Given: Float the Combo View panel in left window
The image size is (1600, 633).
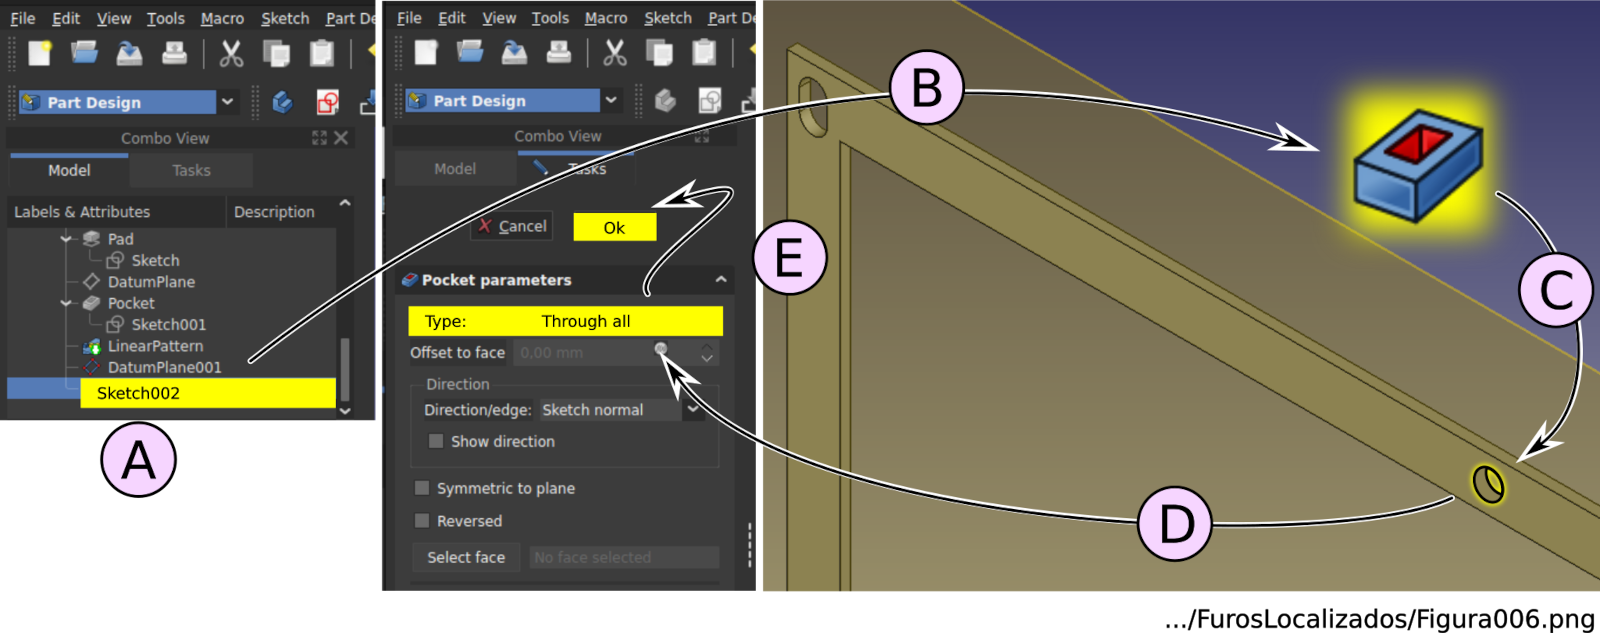Looking at the screenshot, I should pos(319,138).
